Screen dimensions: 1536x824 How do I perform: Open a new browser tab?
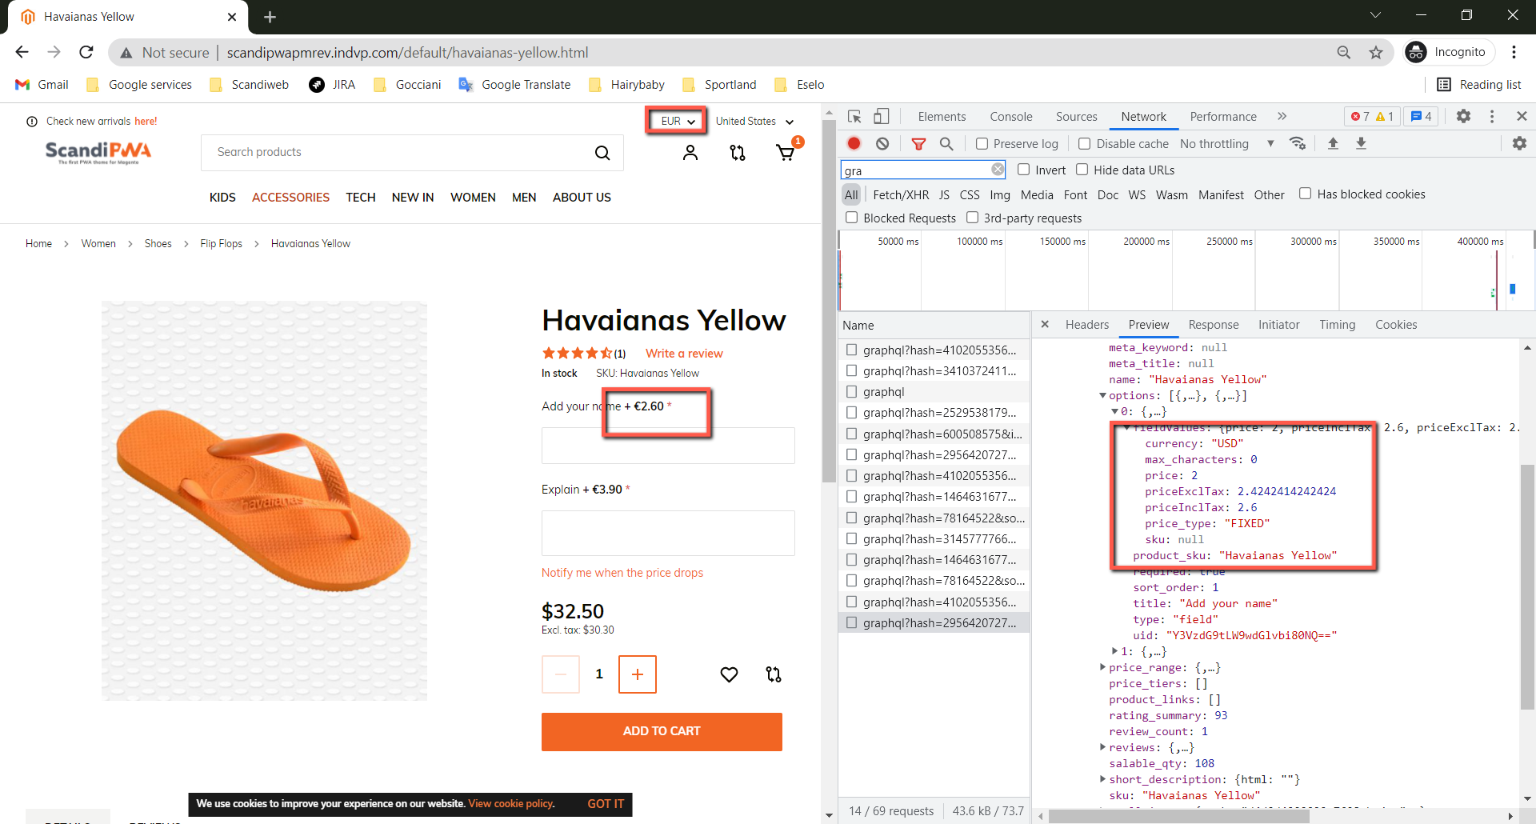pyautogui.click(x=270, y=17)
